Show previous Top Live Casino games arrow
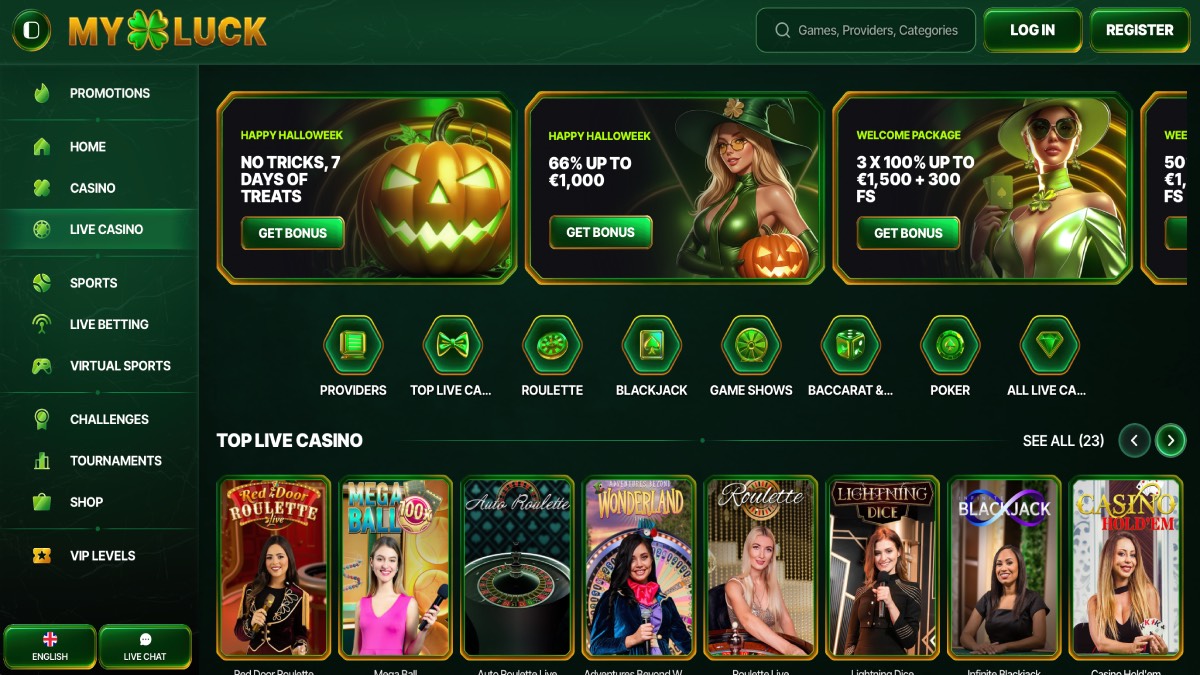 (1134, 440)
